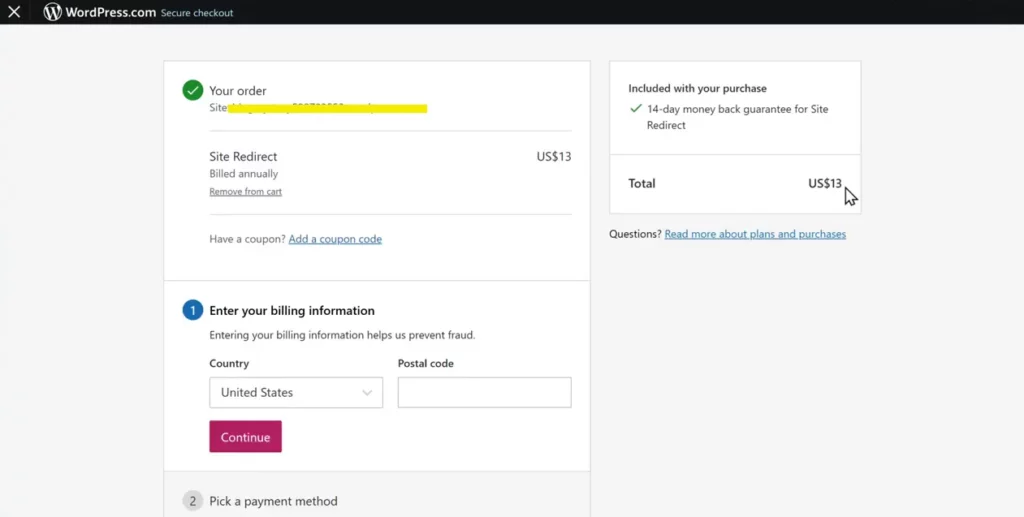Click the step 1 circle for billing information
1024x517 pixels.
click(x=193, y=310)
